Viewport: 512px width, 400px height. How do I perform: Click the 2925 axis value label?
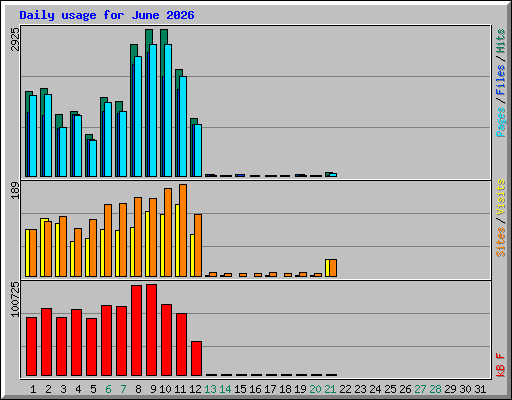(x=15, y=39)
